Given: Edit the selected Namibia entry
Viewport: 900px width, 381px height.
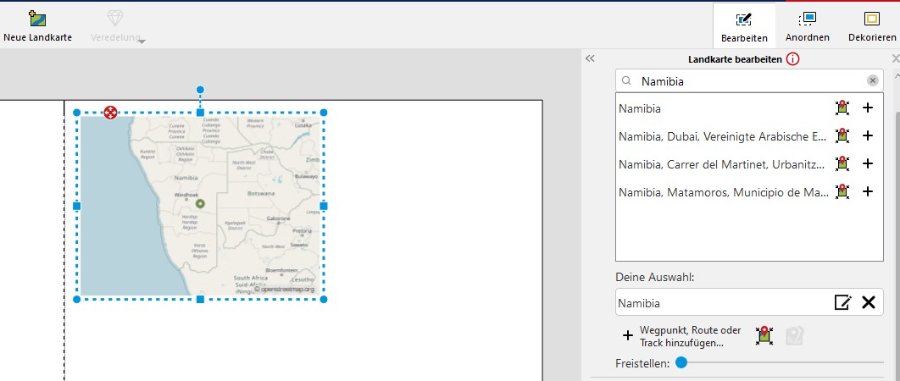Looking at the screenshot, I should (843, 302).
